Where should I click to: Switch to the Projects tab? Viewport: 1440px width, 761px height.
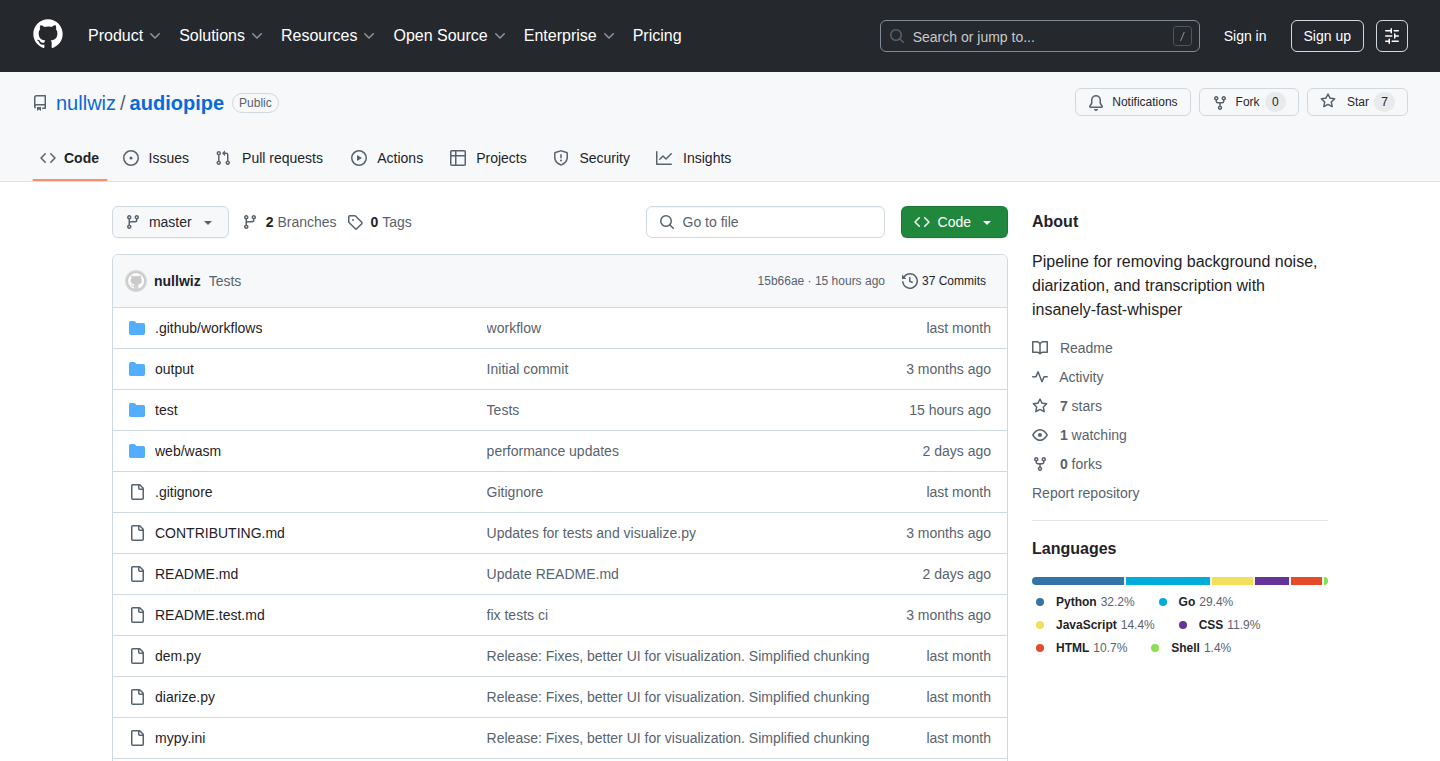click(x=488, y=158)
